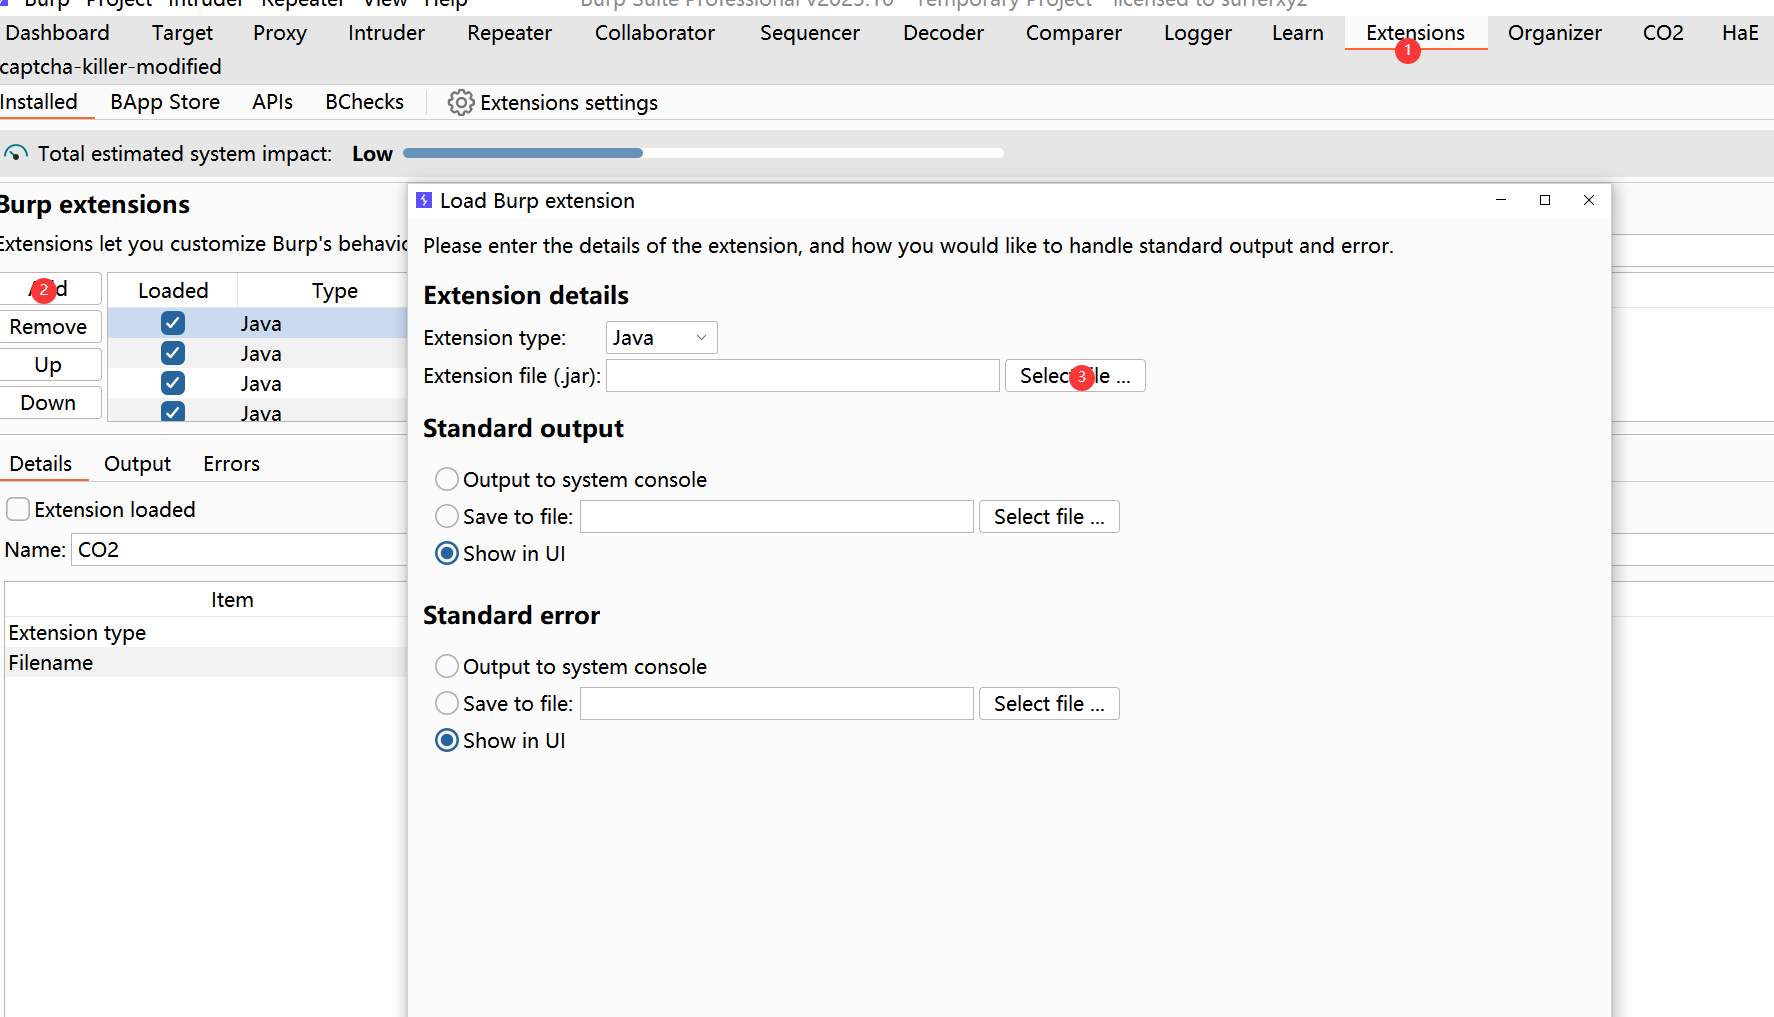The width and height of the screenshot is (1774, 1017).
Task: Select file for Extension file (.jar)
Action: [x=1075, y=376]
